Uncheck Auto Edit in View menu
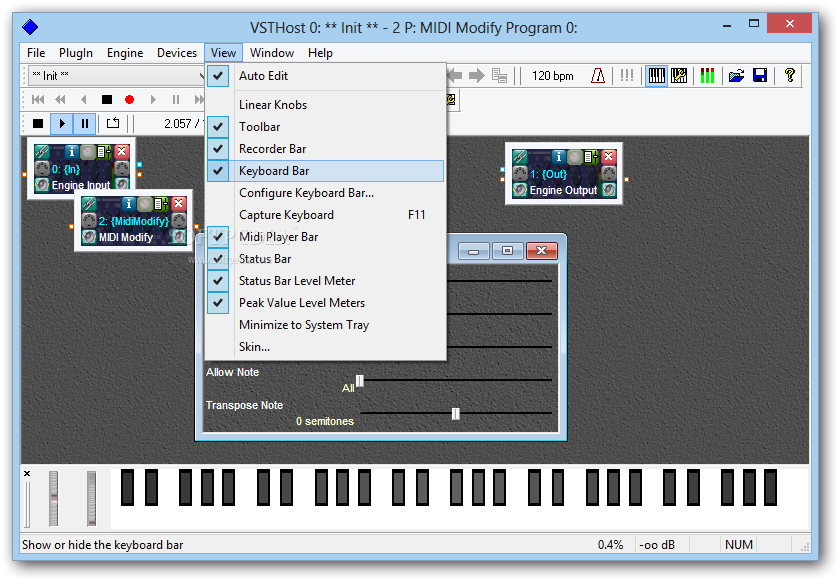Image resolution: width=839 pixels, height=581 pixels. pyautogui.click(x=326, y=75)
